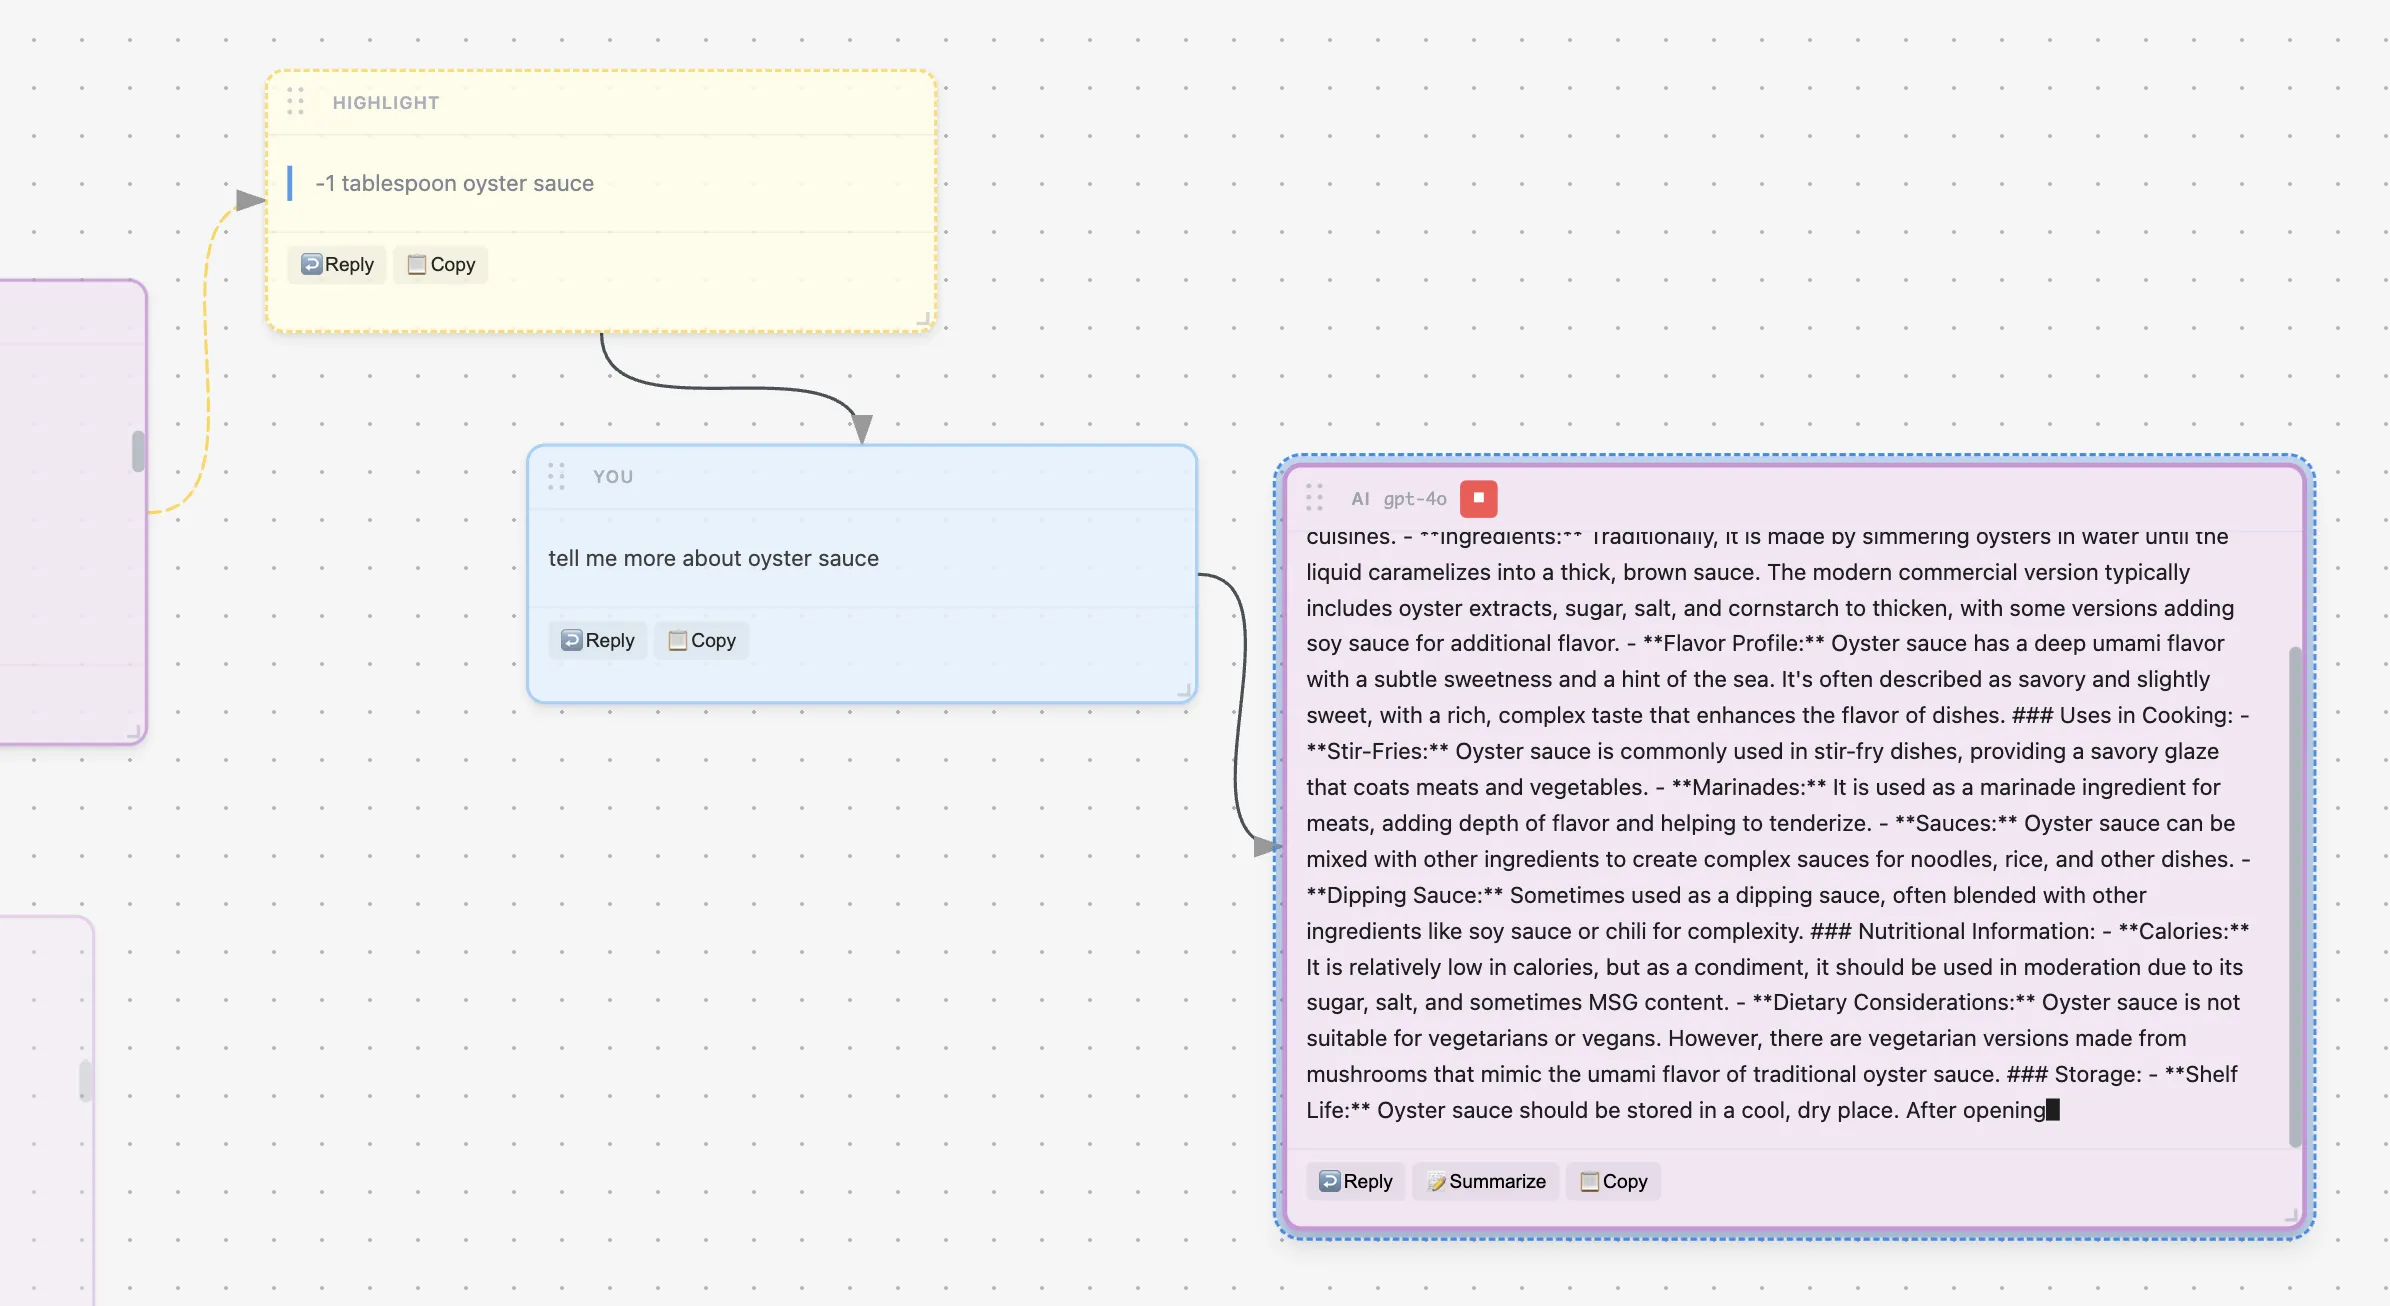Copy the 'tell me more about oyster sauce' message

701,640
